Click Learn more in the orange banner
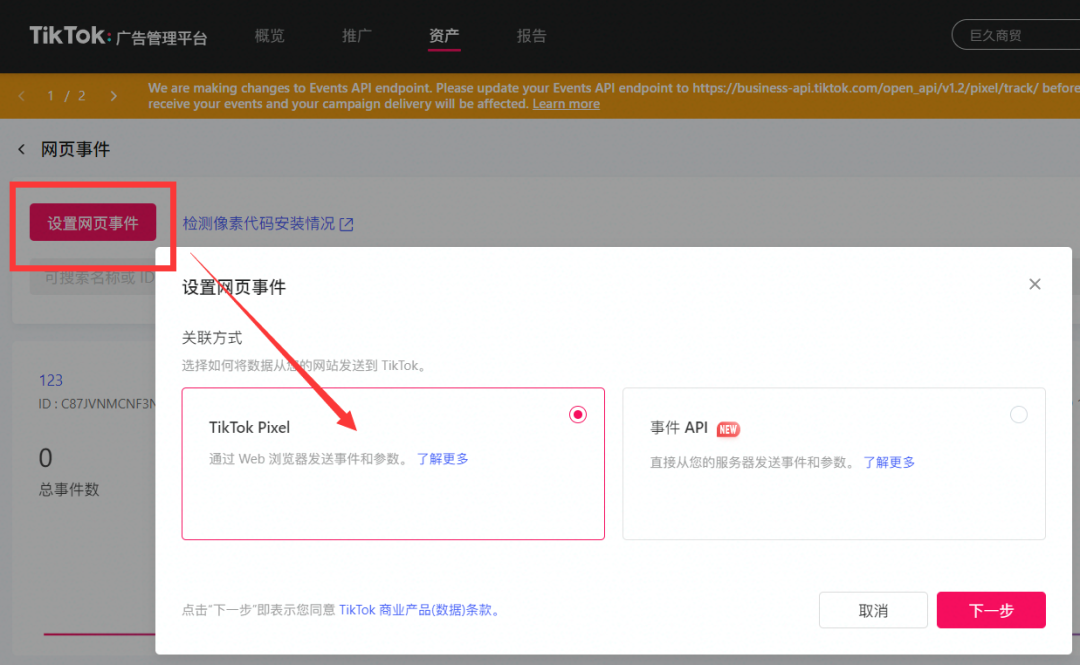 tap(566, 103)
